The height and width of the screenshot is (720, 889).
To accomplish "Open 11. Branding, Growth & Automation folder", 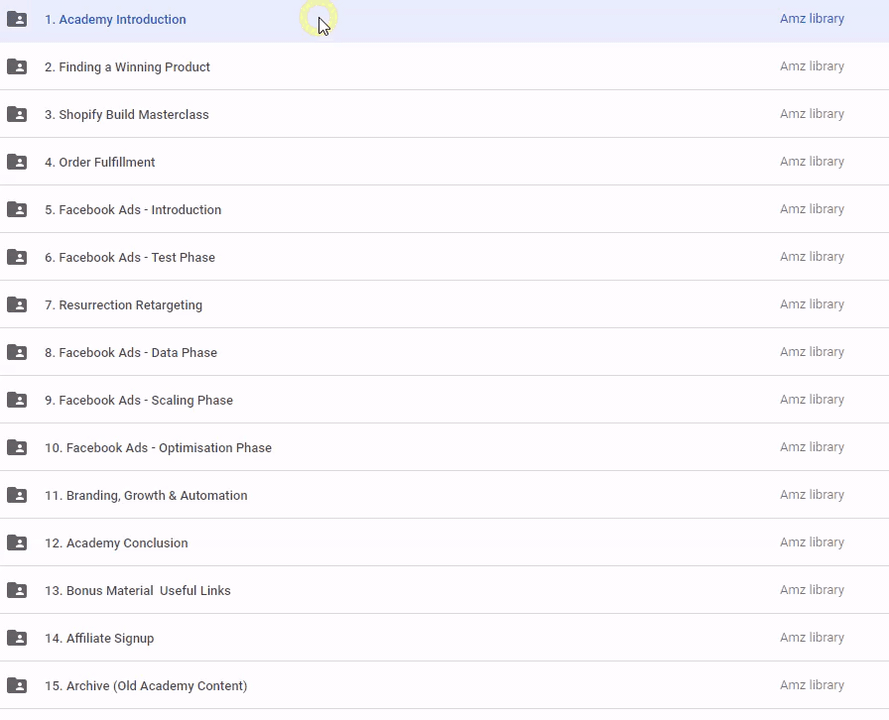I will (x=146, y=495).
